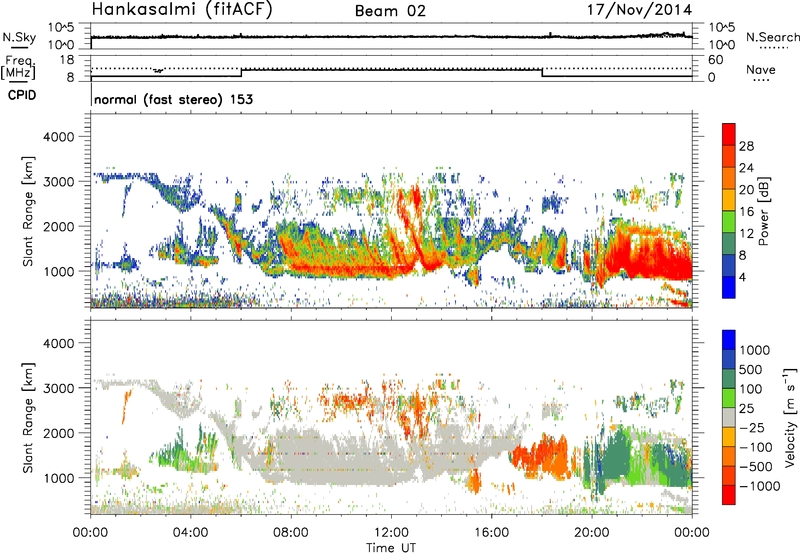This screenshot has height=554, width=800.
Task: Click the 60 tick on the Nave axis
Action: point(715,60)
